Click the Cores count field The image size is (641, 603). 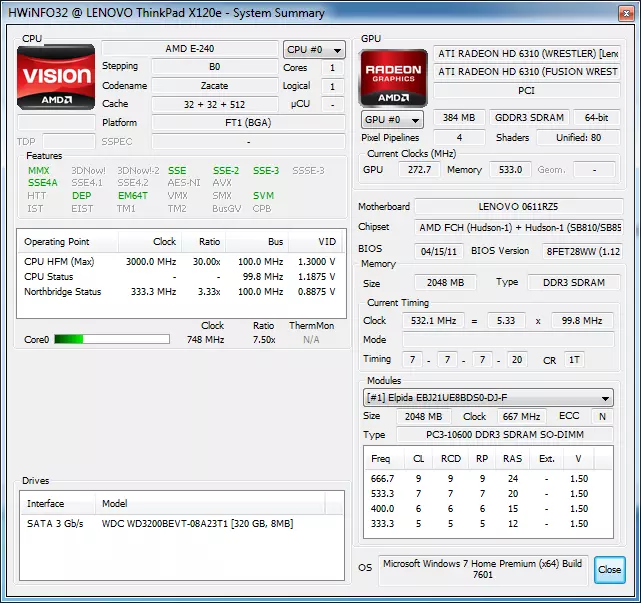pos(332,68)
